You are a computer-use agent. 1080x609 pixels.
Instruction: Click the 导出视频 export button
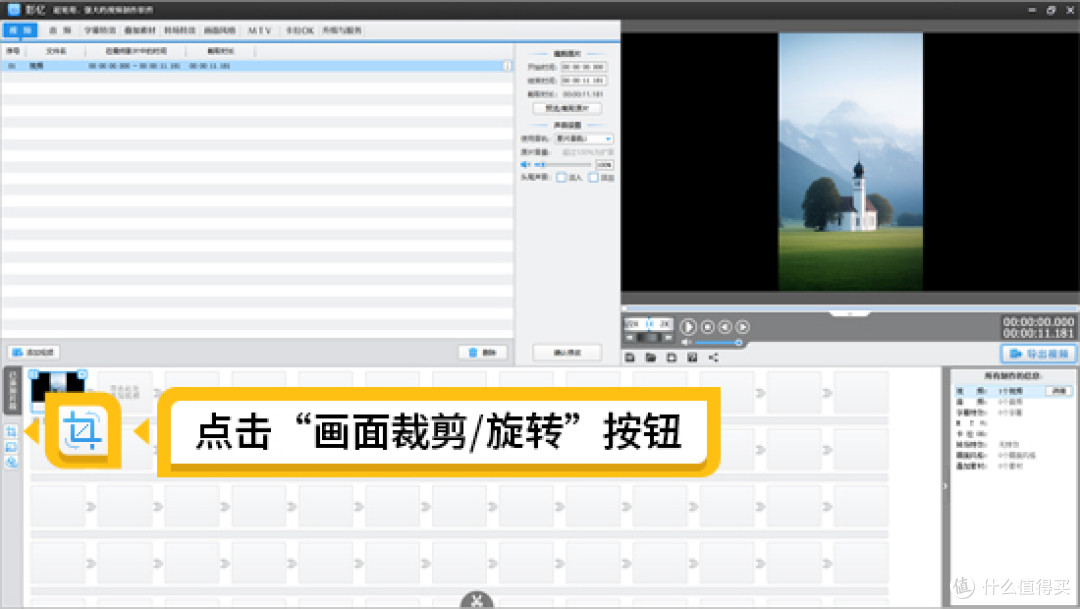1038,353
